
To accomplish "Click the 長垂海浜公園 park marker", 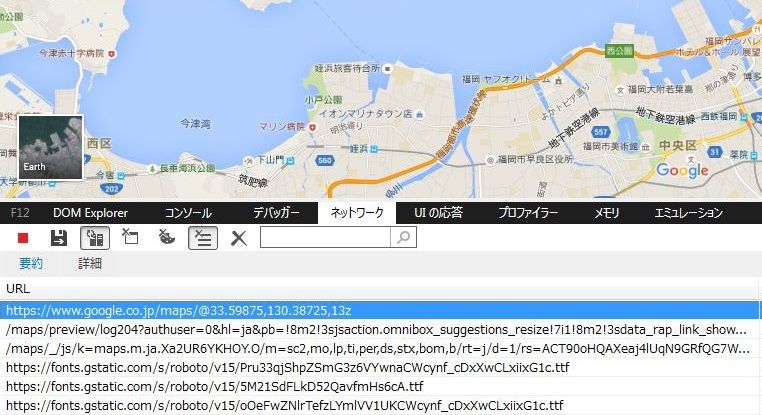I will [x=152, y=168].
